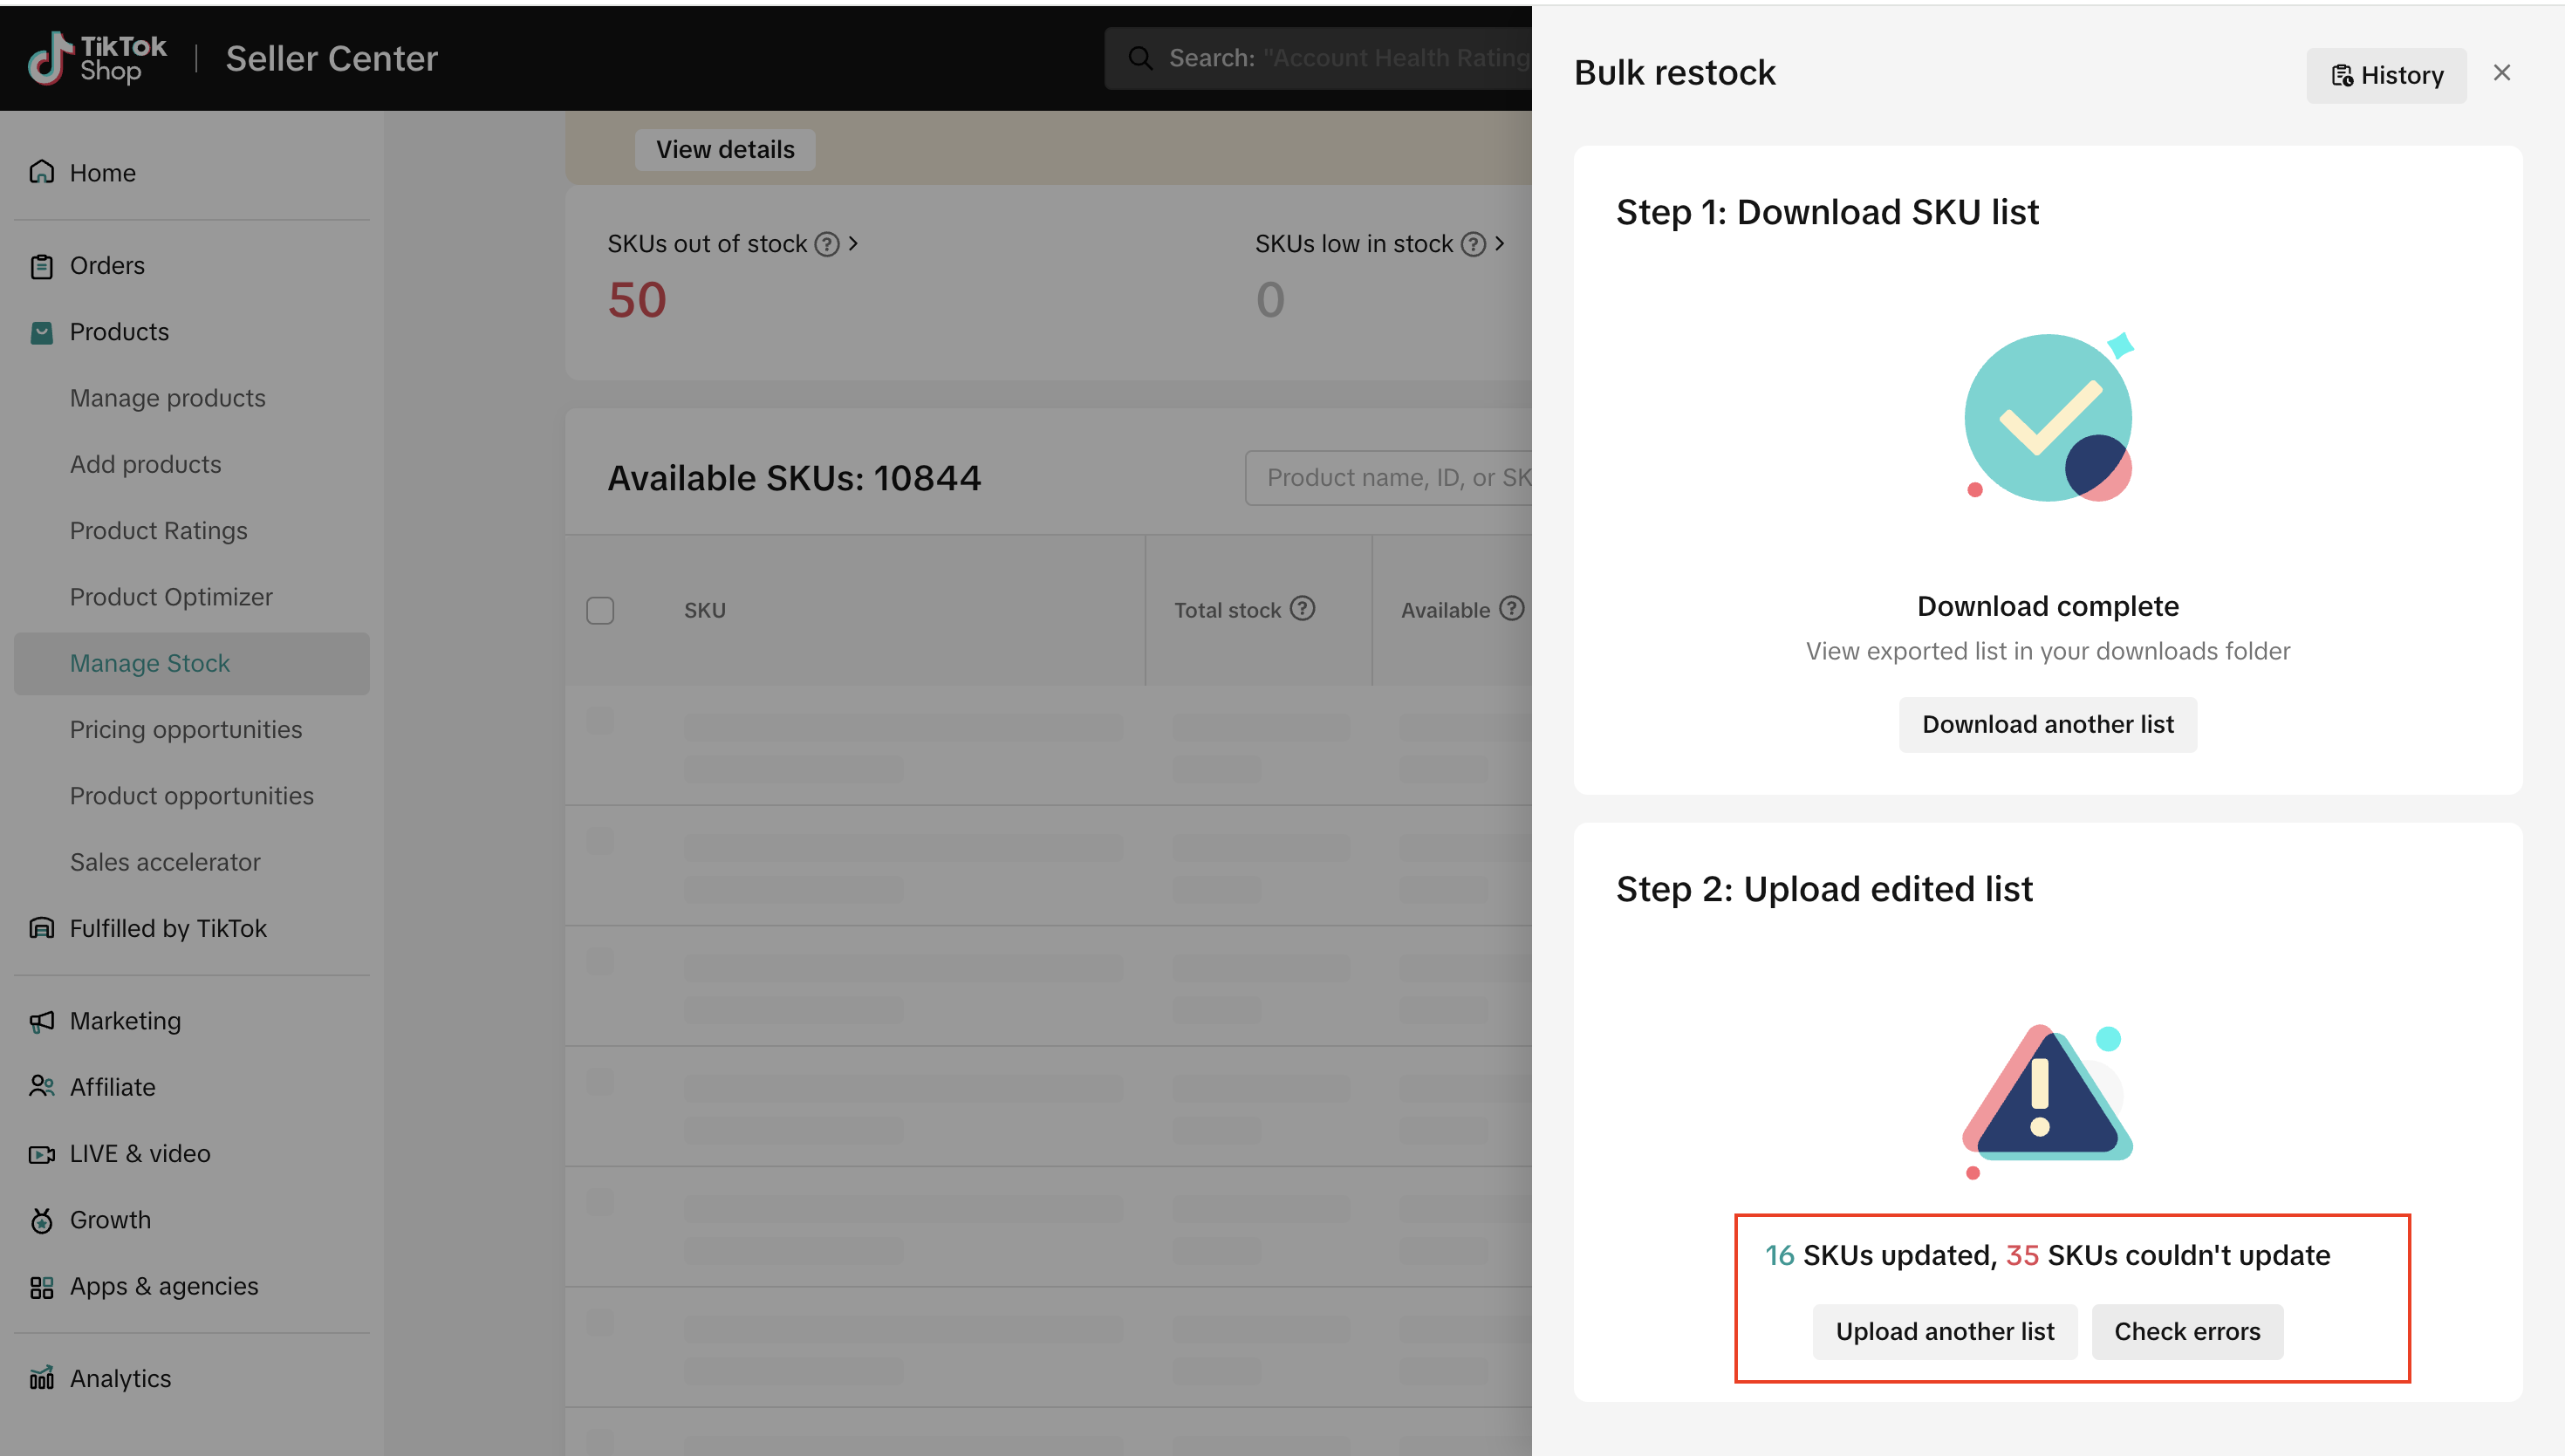The height and width of the screenshot is (1456, 2565).
Task: Toggle the select-all SKU checkbox
Action: pos(600,610)
